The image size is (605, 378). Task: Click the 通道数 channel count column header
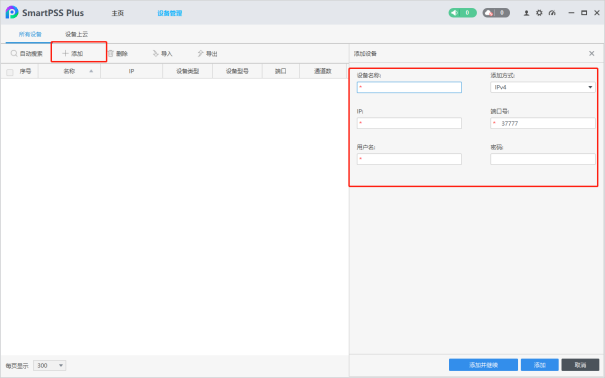[x=323, y=71]
